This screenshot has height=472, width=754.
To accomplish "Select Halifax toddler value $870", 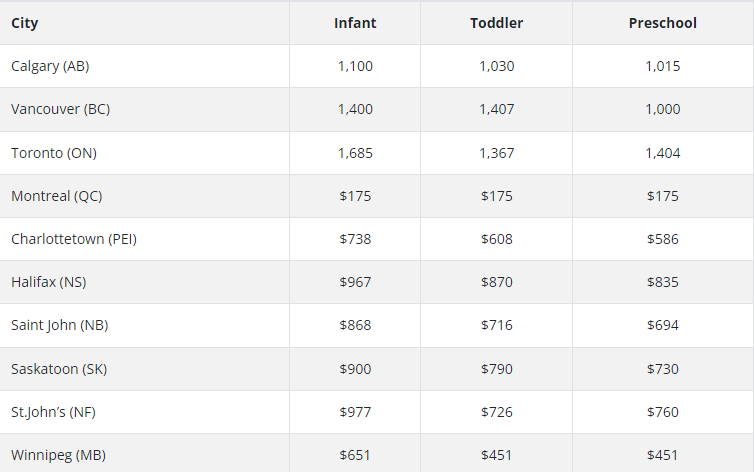I will [x=496, y=282].
